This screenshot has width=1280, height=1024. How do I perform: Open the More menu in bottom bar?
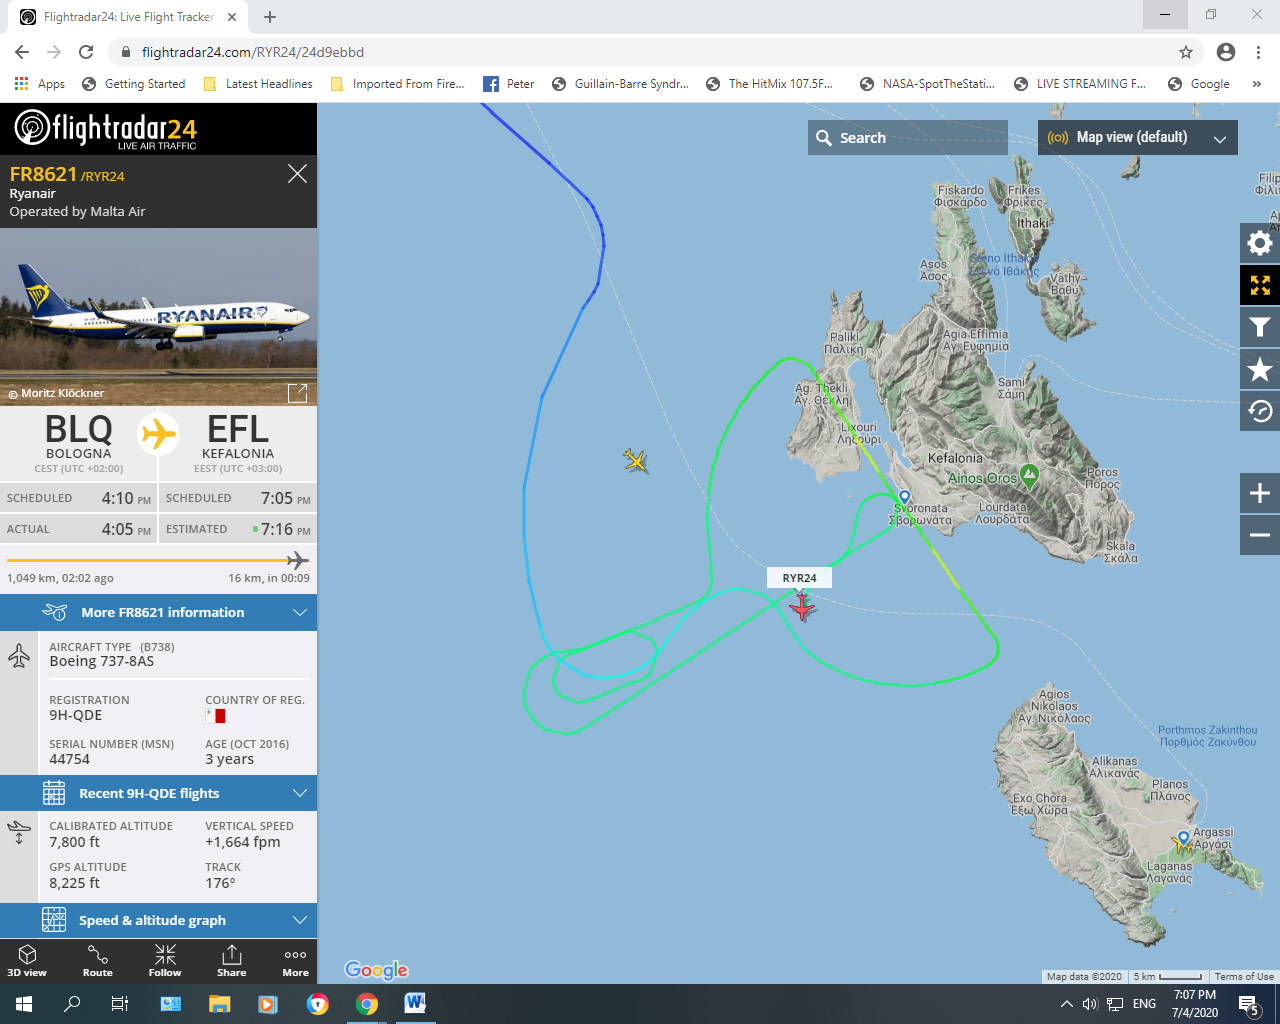tap(295, 960)
